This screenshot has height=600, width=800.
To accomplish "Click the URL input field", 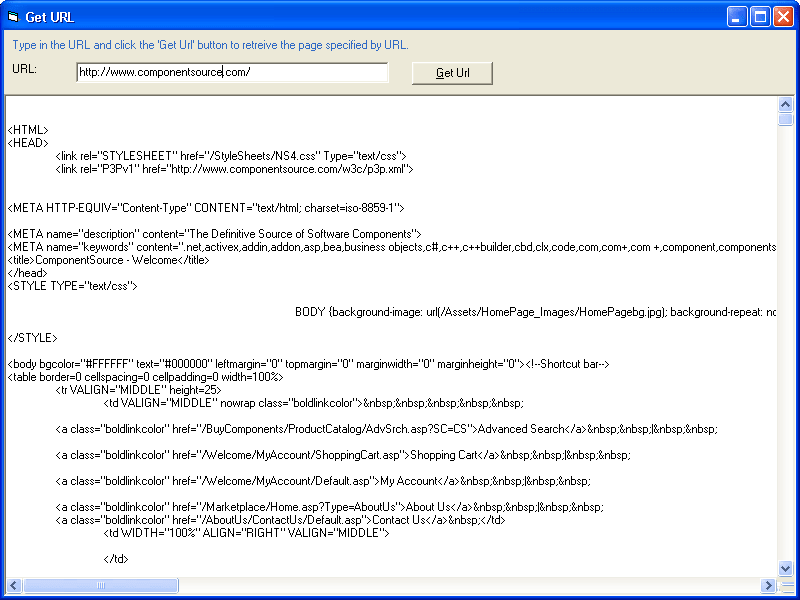I will [x=232, y=72].
